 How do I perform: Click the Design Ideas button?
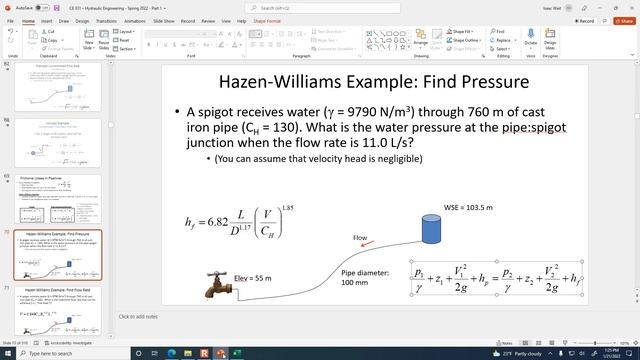point(550,38)
